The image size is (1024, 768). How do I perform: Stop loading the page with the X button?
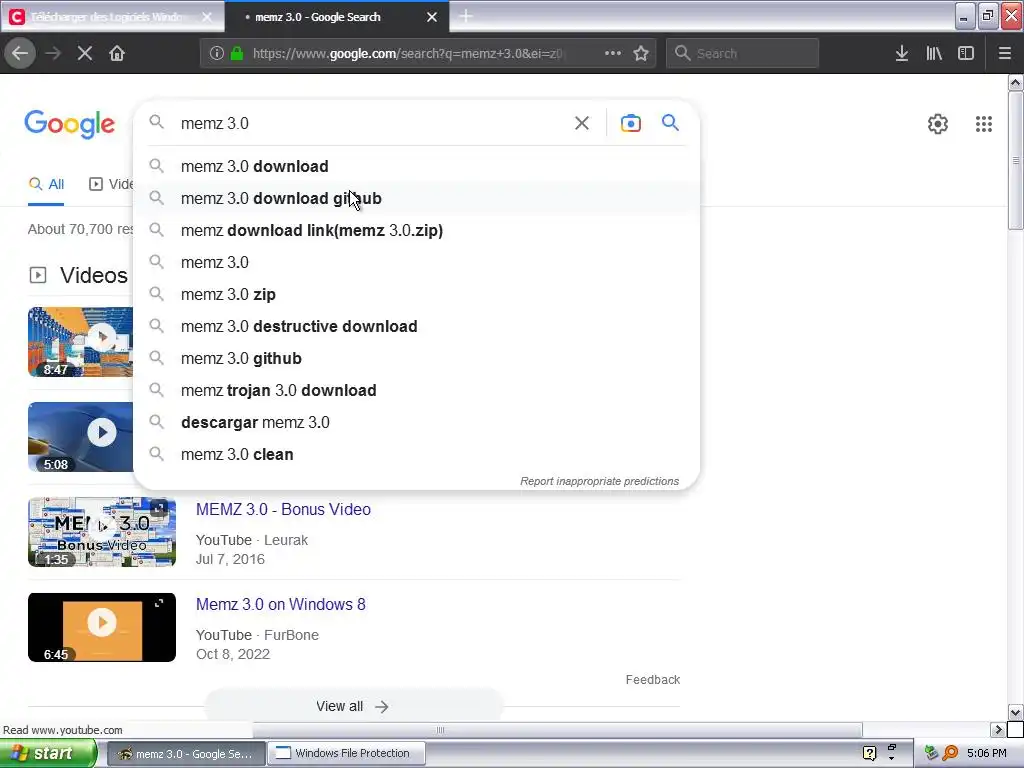(84, 53)
